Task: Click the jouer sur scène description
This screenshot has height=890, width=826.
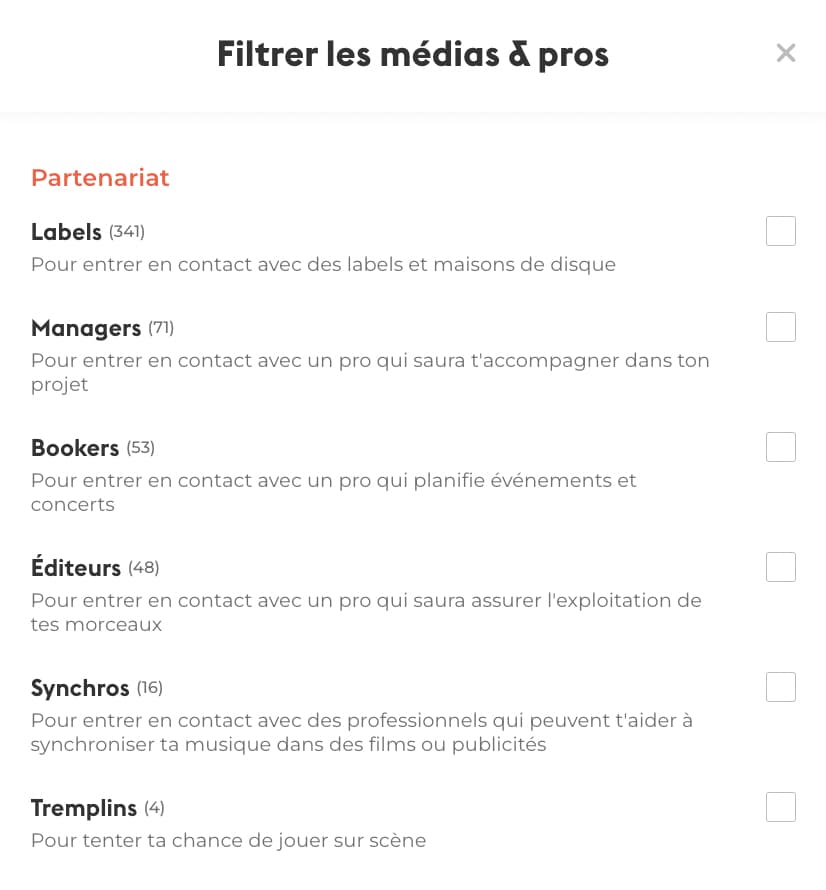Action: coord(228,841)
